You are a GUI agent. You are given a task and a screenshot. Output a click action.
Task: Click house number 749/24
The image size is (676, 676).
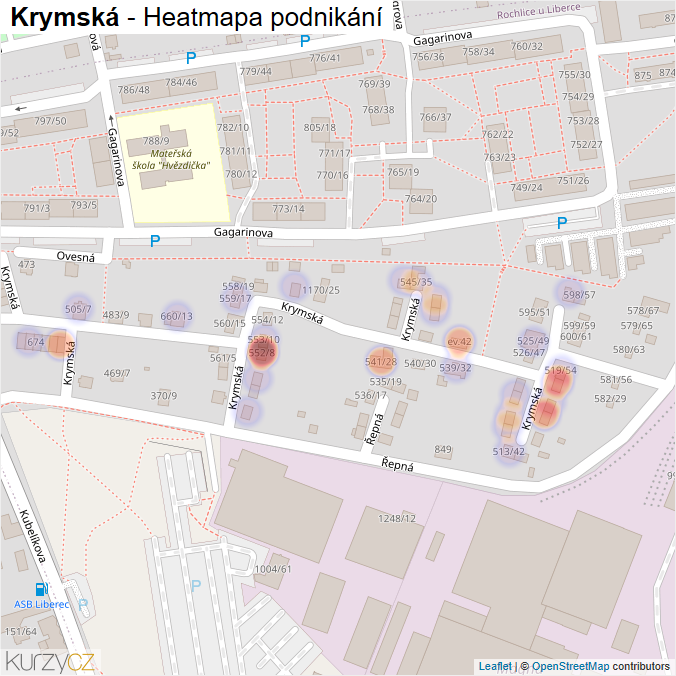point(526,188)
